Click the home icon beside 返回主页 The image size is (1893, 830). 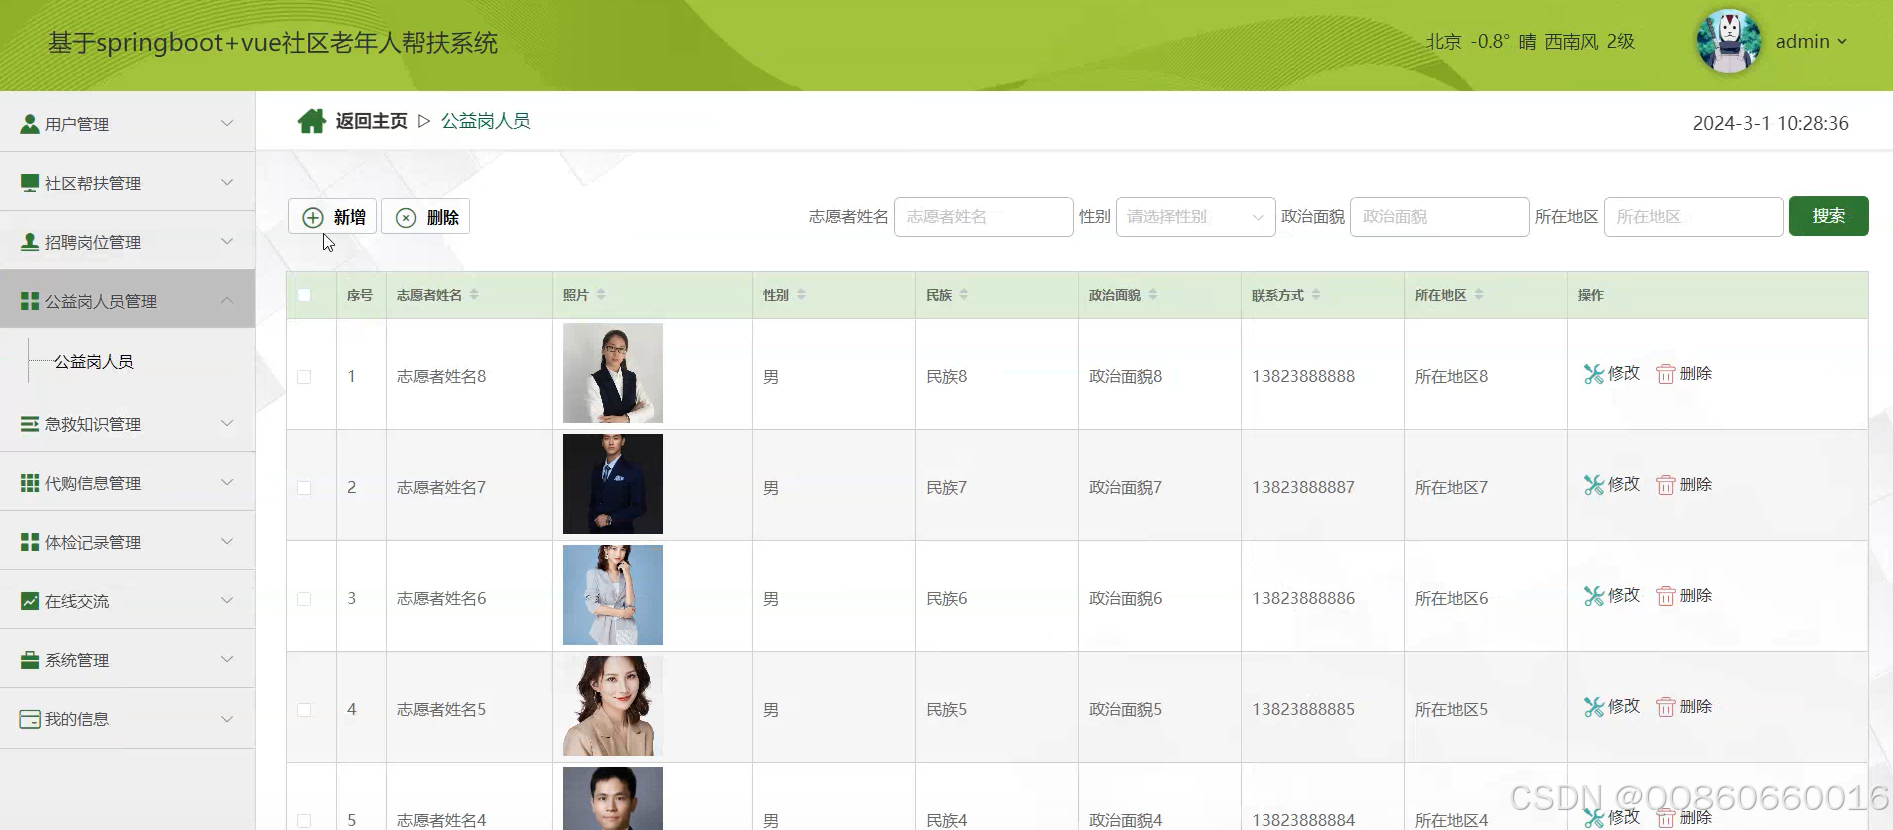pos(312,121)
